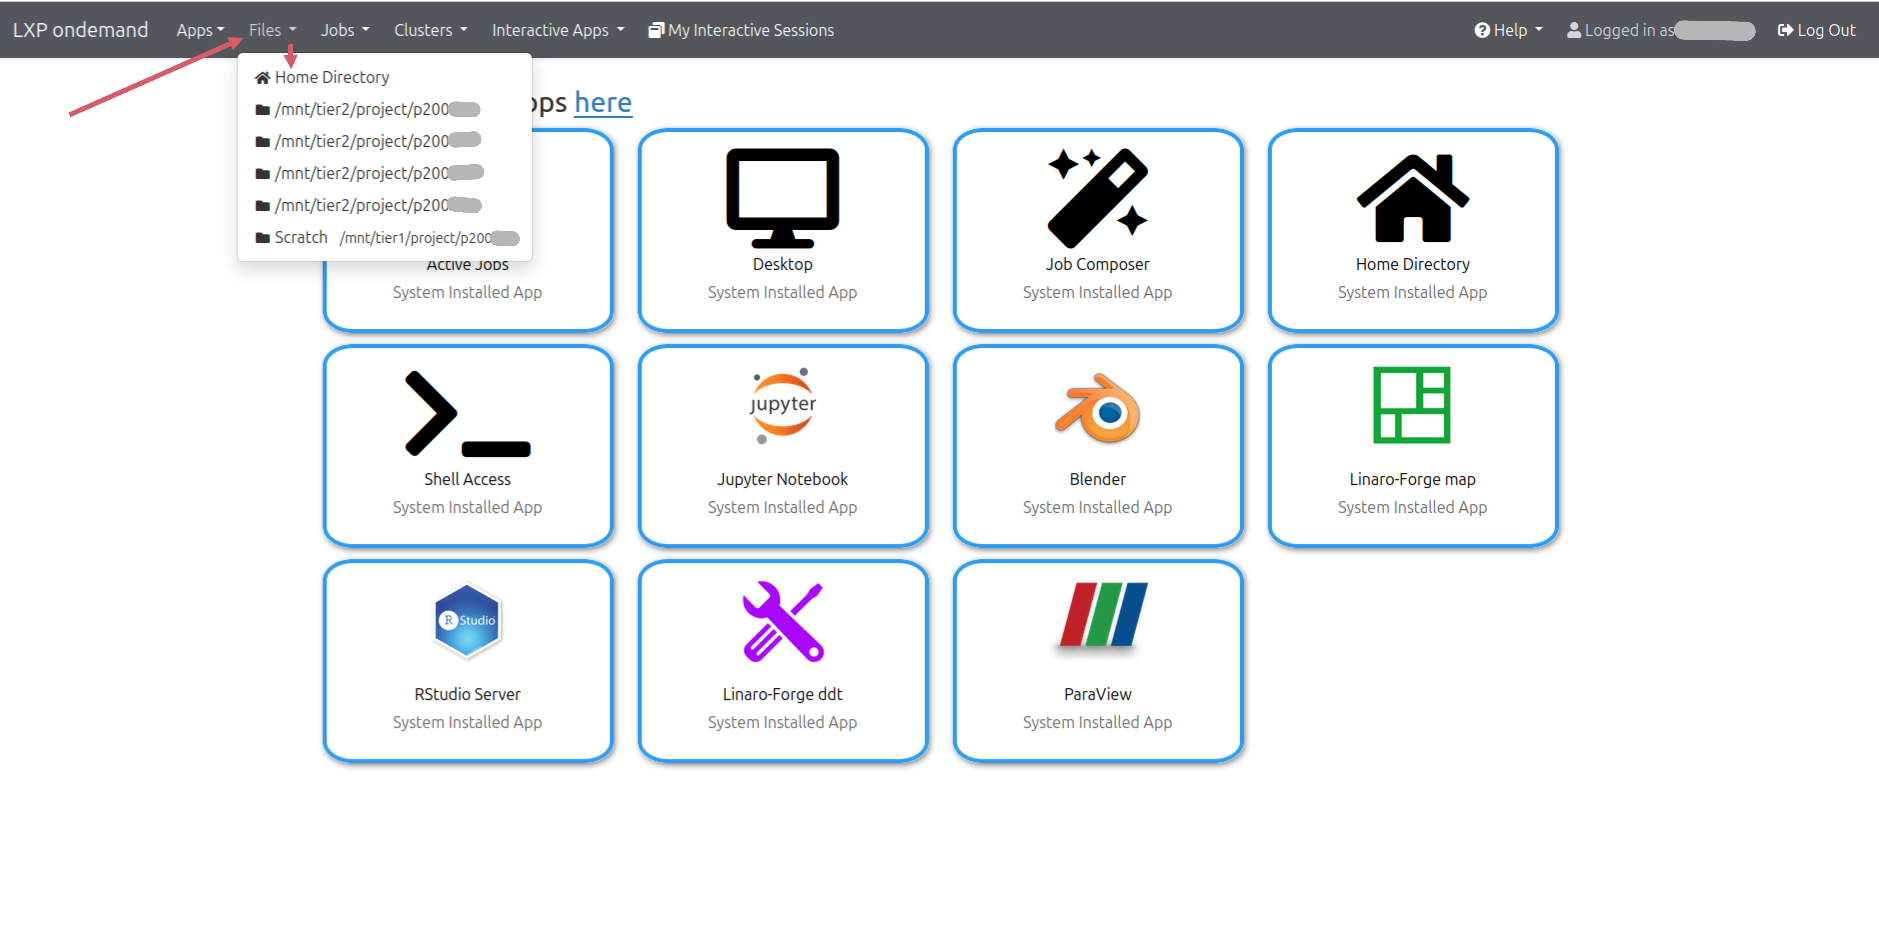Viewport: 1879px width, 931px height.
Task: Select Home Directory in Files menu
Action: point(331,77)
